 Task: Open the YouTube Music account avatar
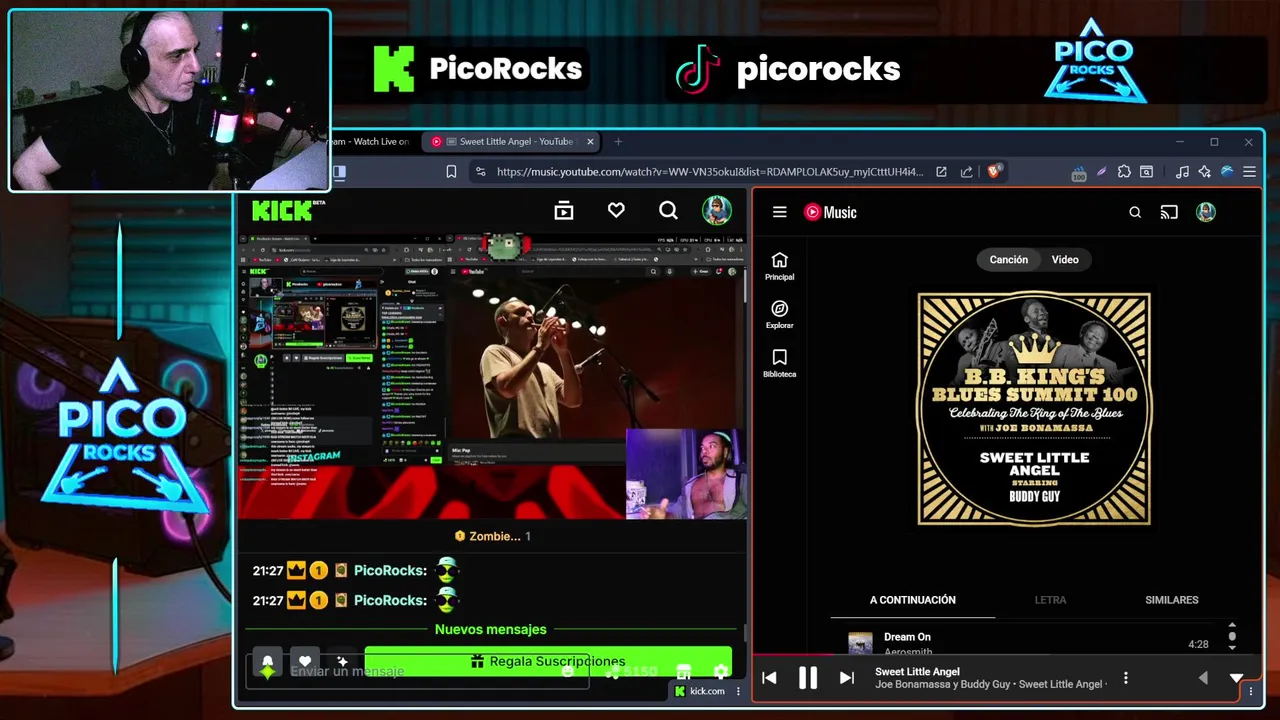pos(1206,212)
